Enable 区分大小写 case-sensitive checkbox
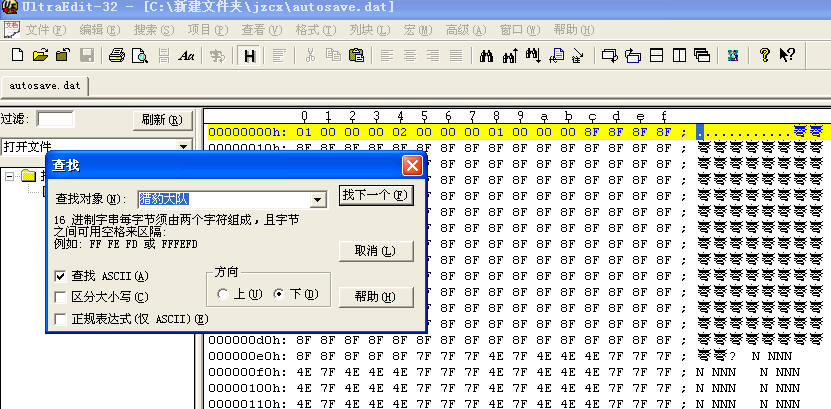 point(60,297)
